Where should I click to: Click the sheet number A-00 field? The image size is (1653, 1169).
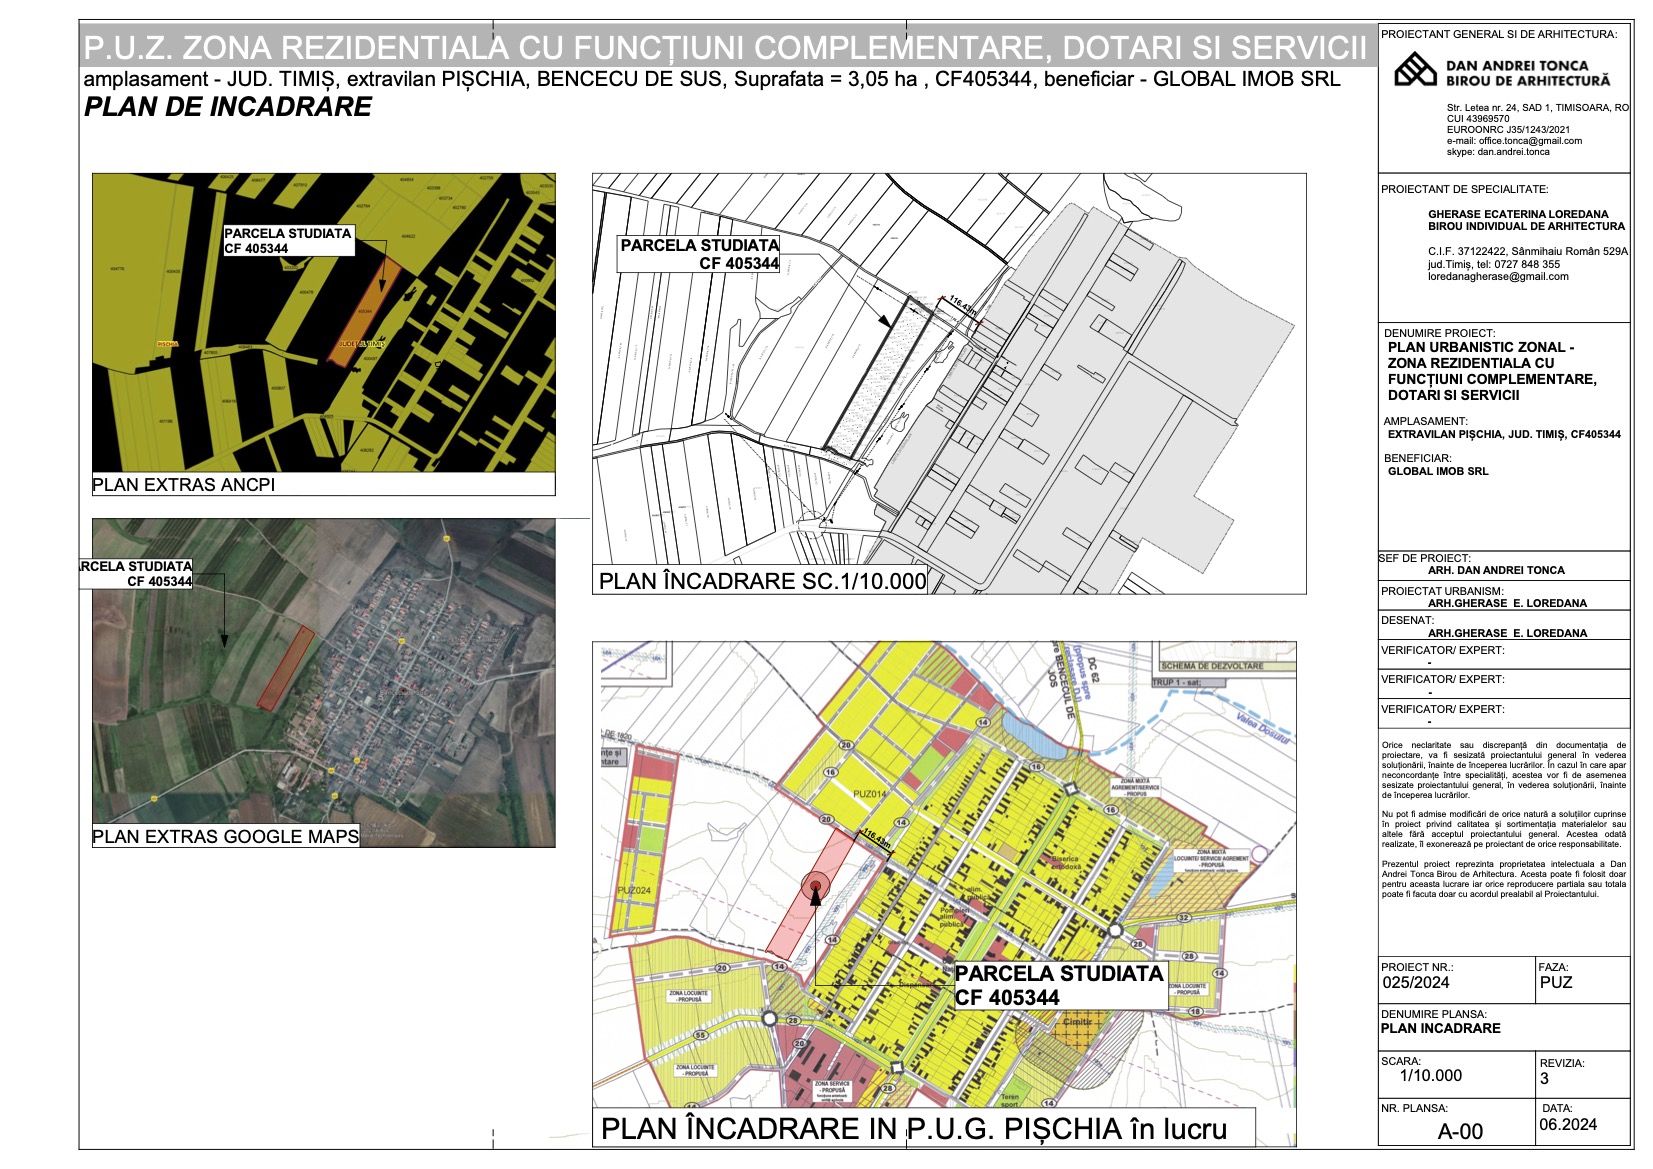1460,1132
